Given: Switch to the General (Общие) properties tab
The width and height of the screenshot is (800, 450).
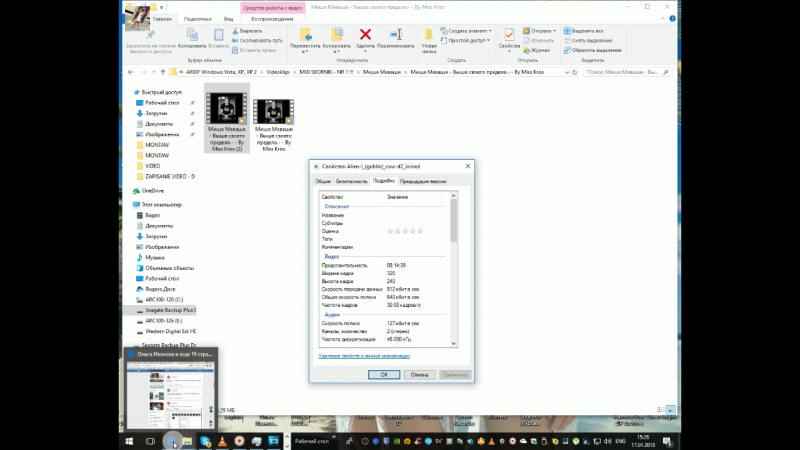Looking at the screenshot, I should click(323, 181).
